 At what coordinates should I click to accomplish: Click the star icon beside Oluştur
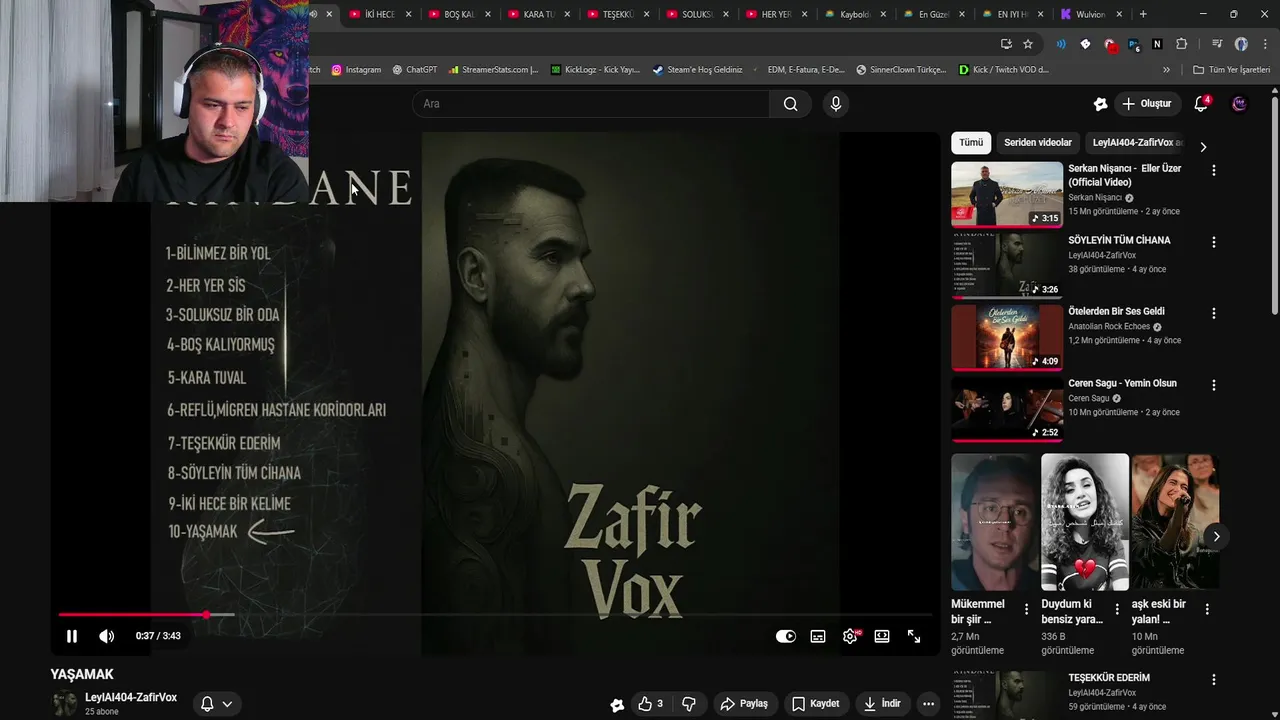tap(1100, 104)
